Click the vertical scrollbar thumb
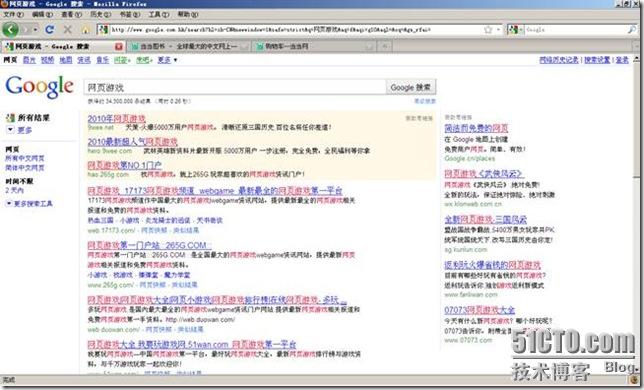Viewport: 644px width, 390px height. point(637,121)
